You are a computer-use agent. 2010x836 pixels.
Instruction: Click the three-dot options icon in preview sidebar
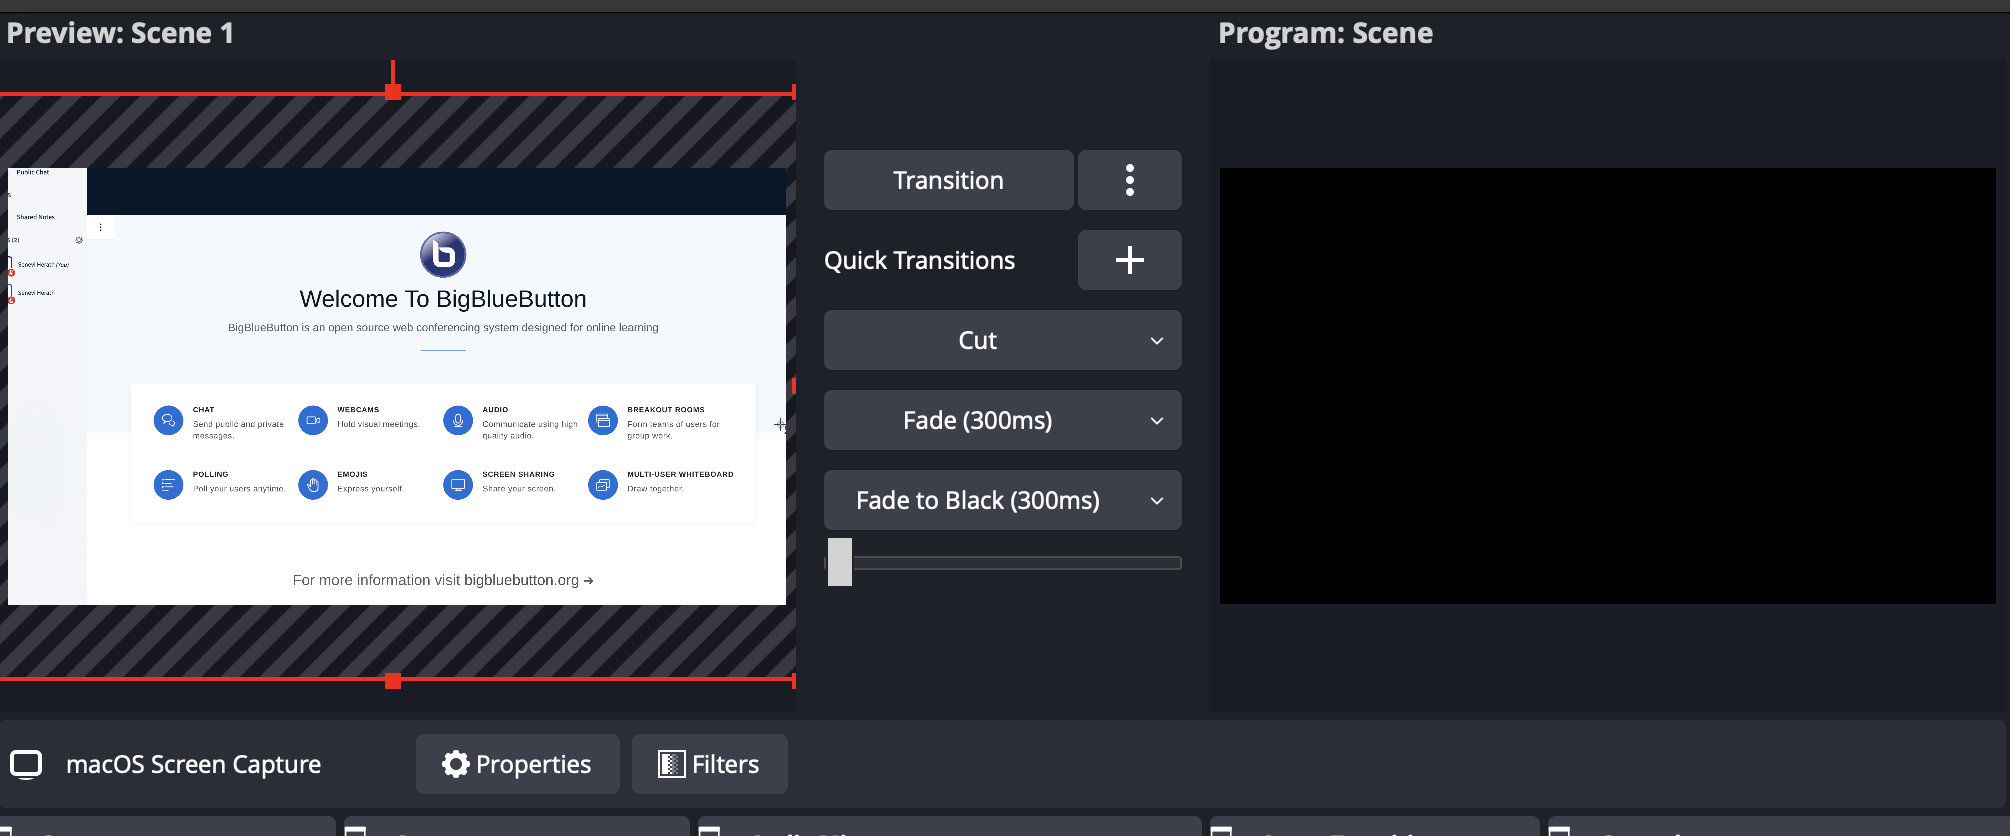click(100, 227)
